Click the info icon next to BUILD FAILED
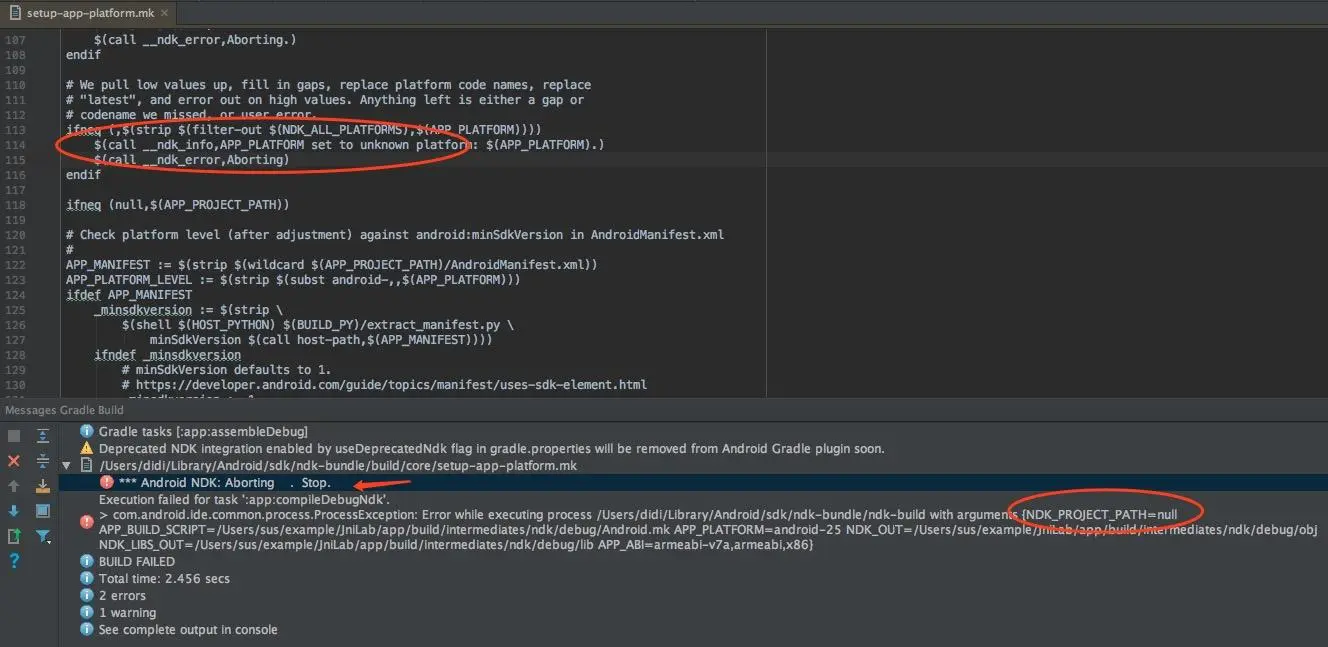 click(86, 561)
